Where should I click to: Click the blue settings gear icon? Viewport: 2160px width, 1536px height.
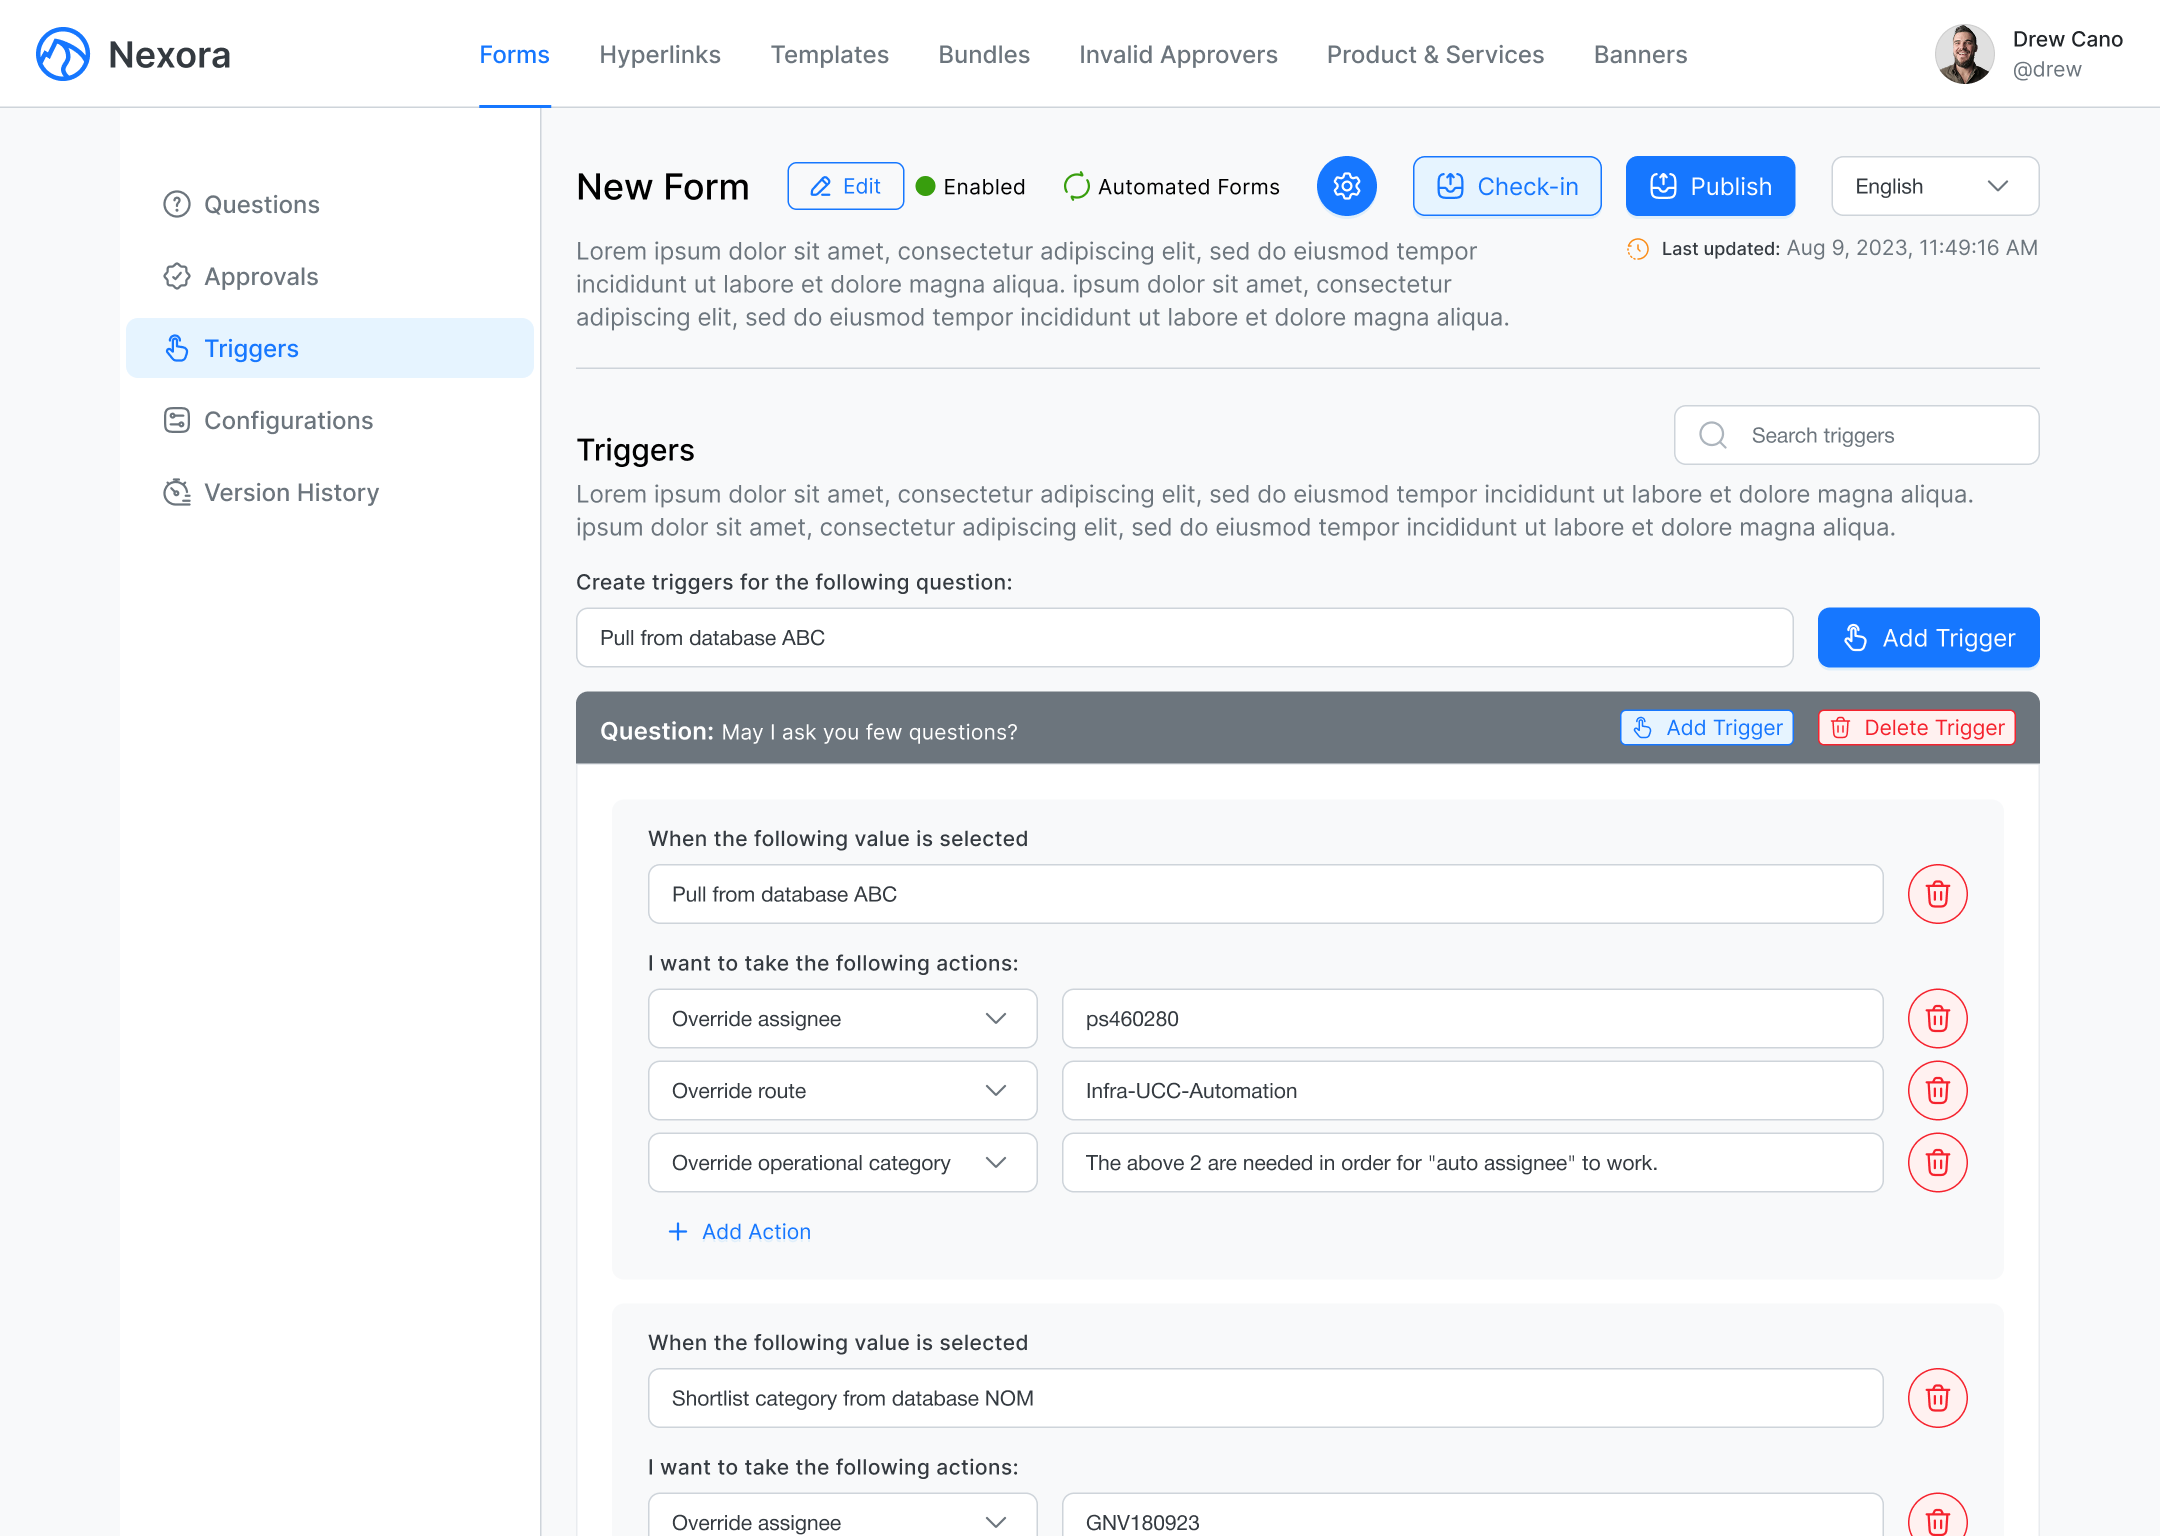pos(1346,186)
